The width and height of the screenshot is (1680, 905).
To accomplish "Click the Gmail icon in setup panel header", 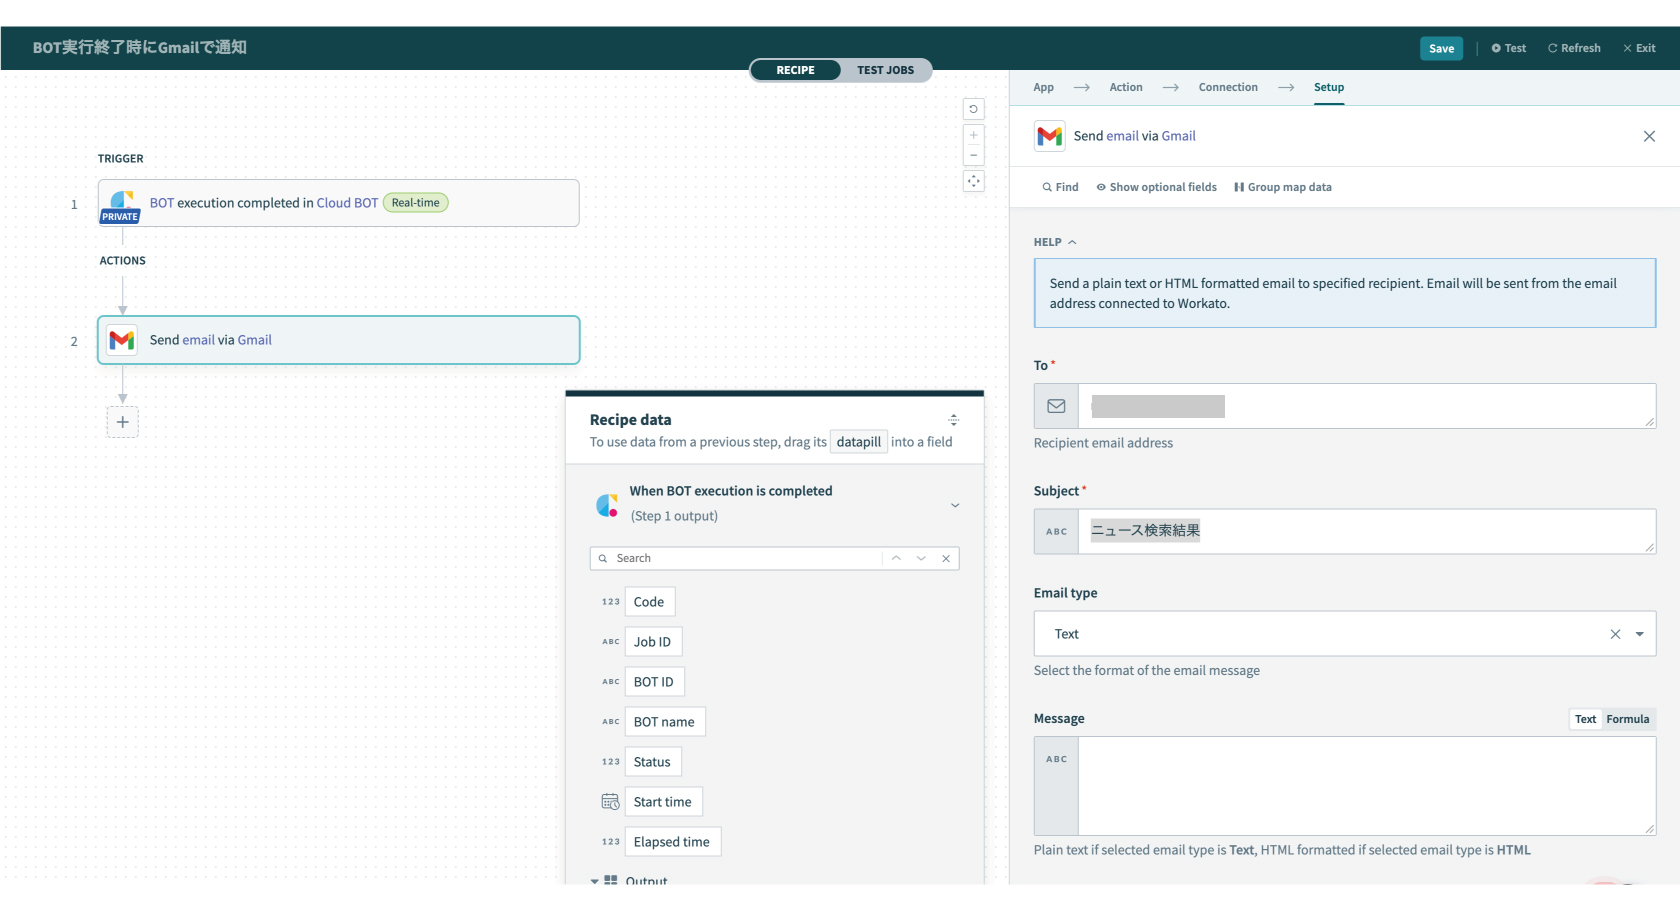I will (1050, 136).
